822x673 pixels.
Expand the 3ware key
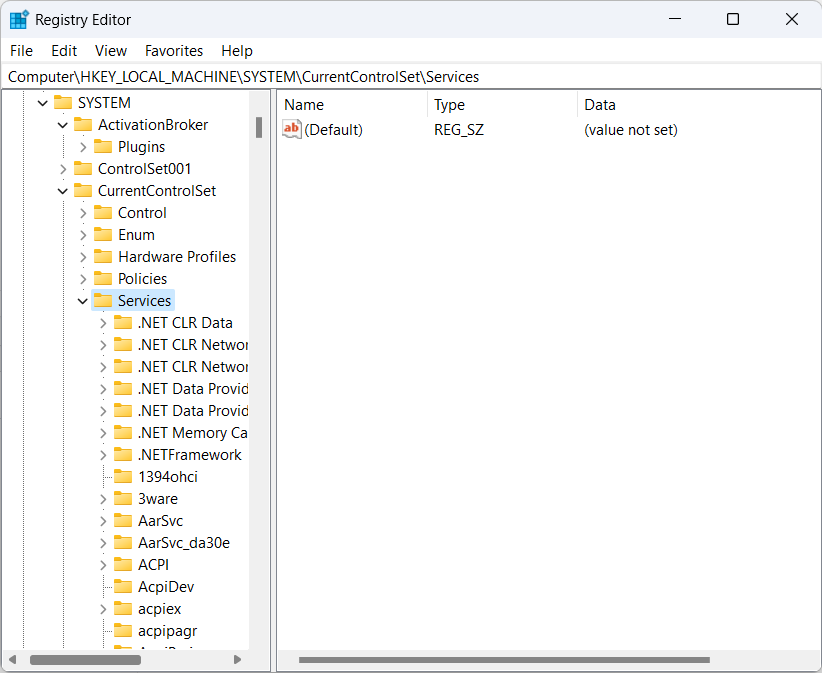click(103, 500)
